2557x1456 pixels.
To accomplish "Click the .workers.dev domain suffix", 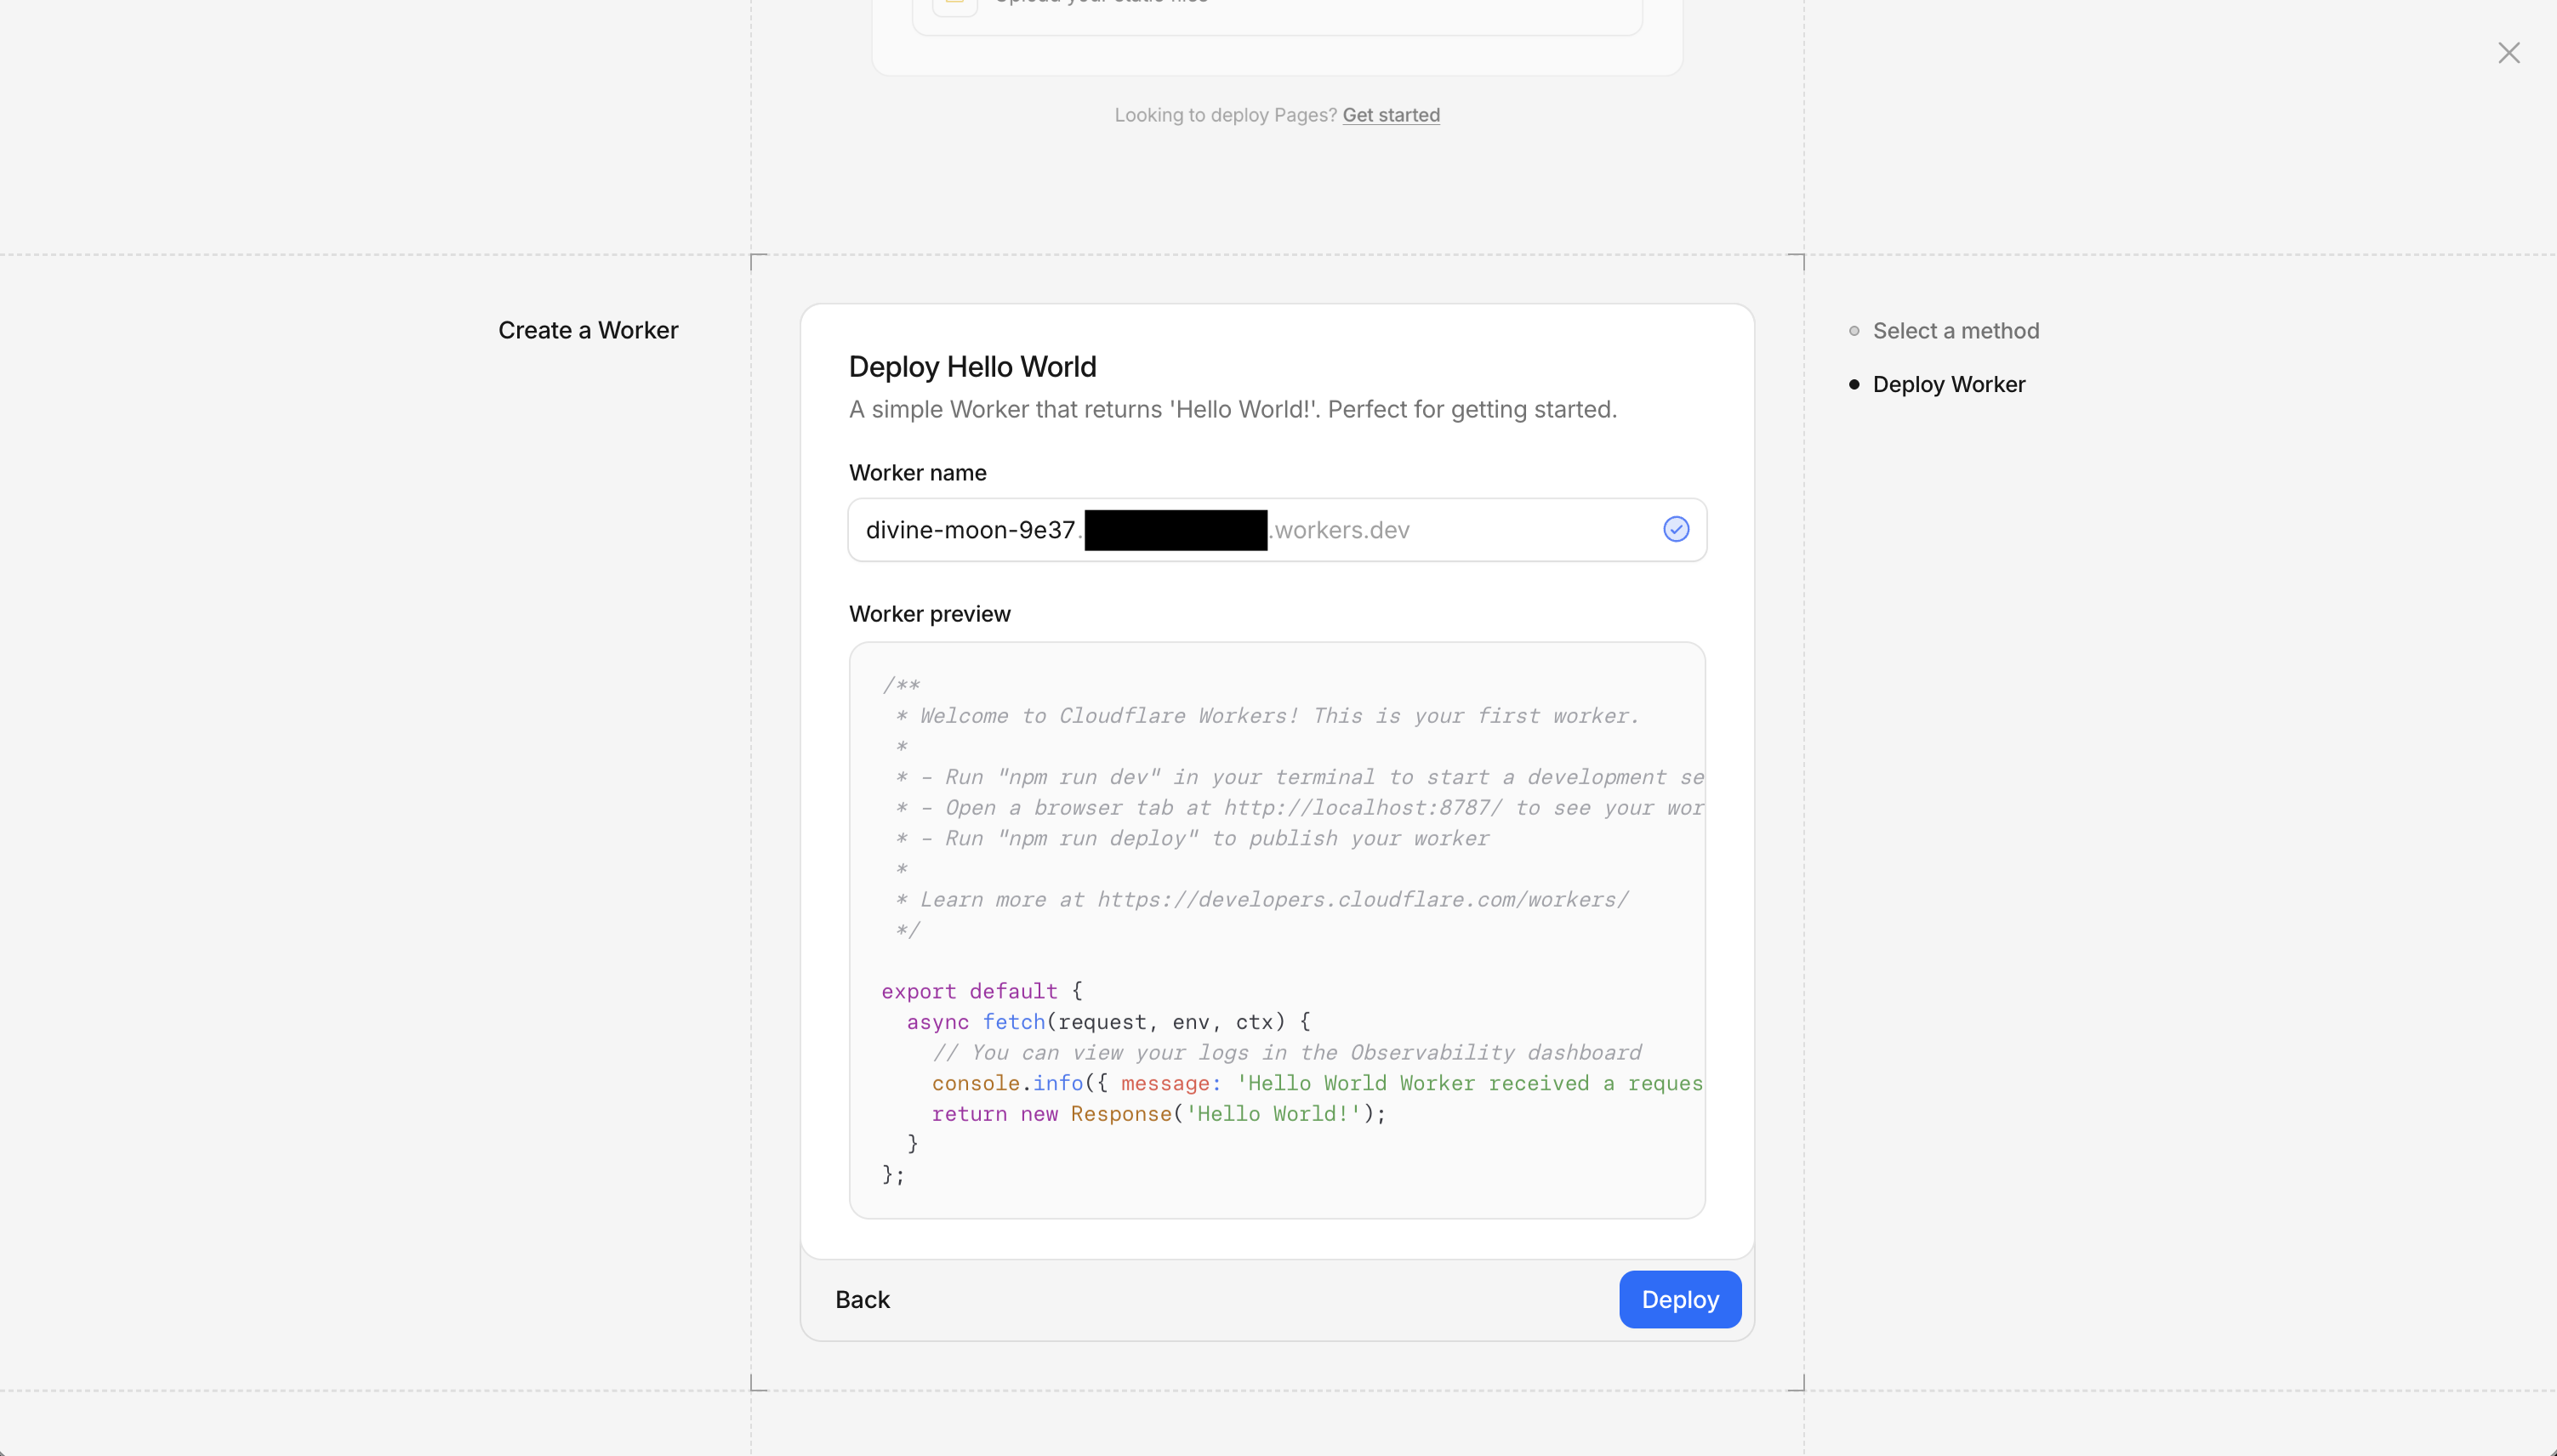I will click(1340, 529).
